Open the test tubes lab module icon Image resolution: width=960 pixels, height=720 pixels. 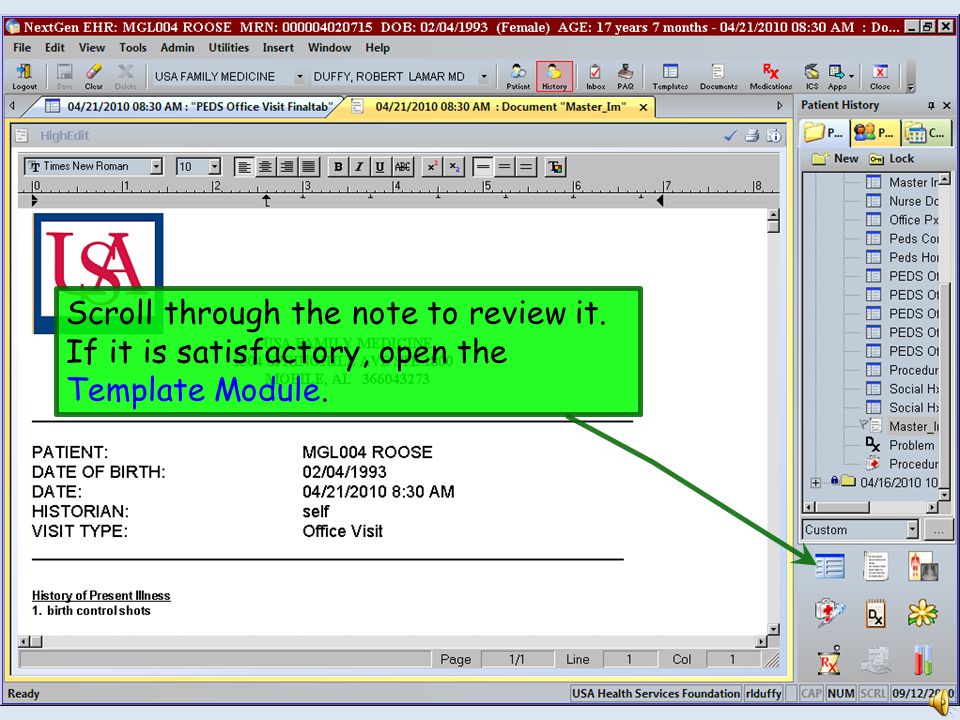(x=923, y=661)
